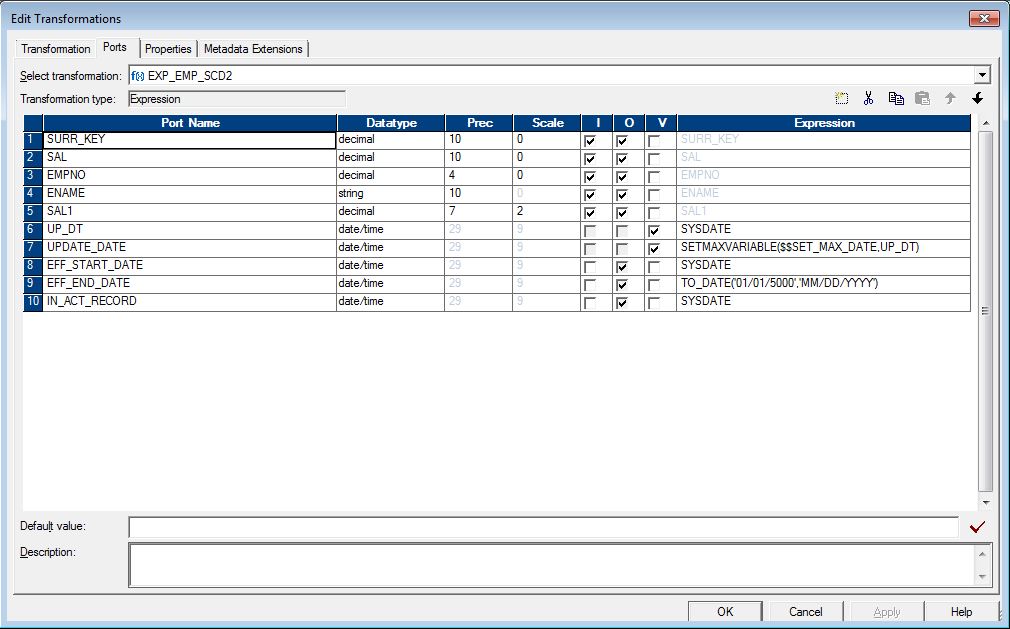Copy the selected port

(897, 97)
